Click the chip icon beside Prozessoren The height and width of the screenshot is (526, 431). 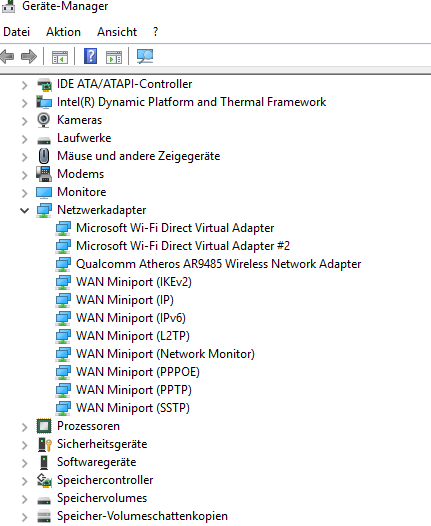coord(44,426)
